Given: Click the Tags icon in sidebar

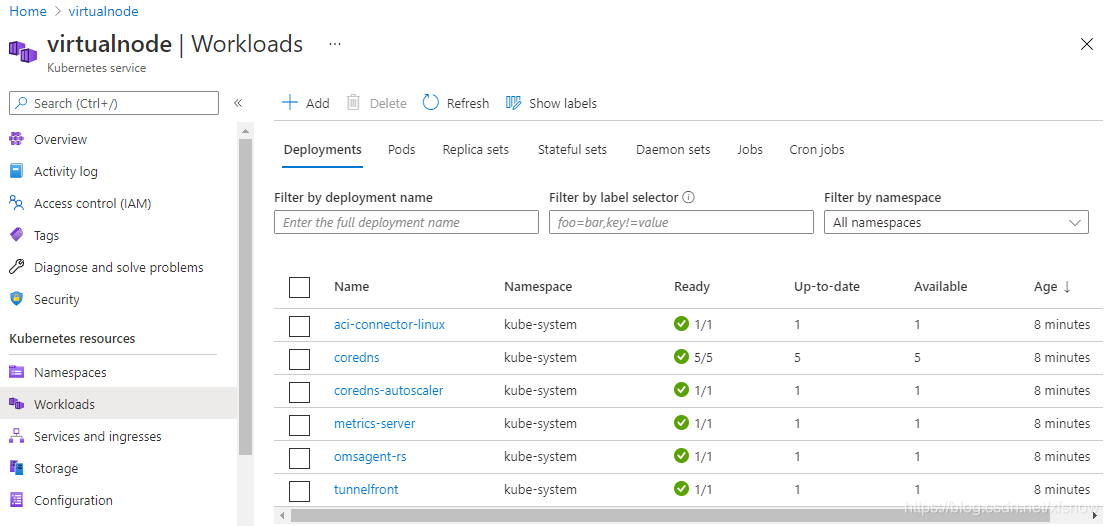Looking at the screenshot, I should (16, 235).
